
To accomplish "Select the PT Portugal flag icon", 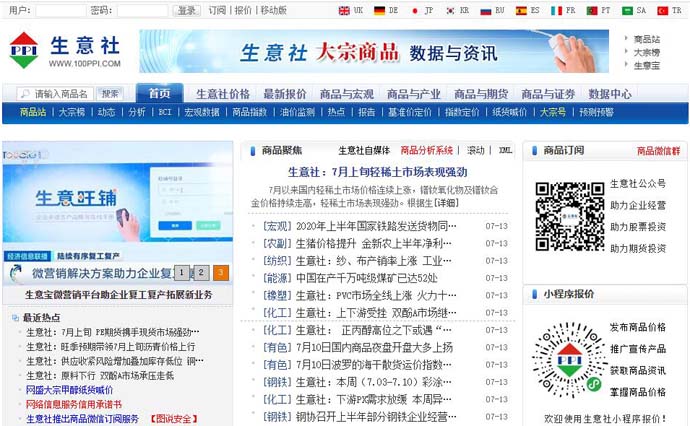I will pyautogui.click(x=592, y=11).
